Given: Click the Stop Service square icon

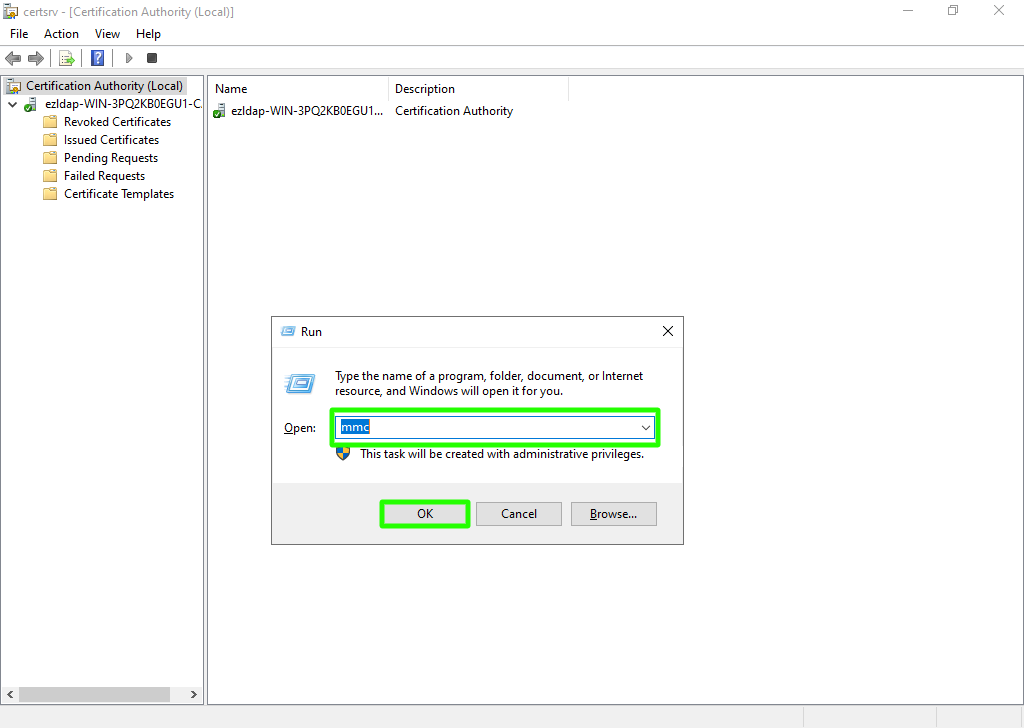Looking at the screenshot, I should (x=152, y=58).
